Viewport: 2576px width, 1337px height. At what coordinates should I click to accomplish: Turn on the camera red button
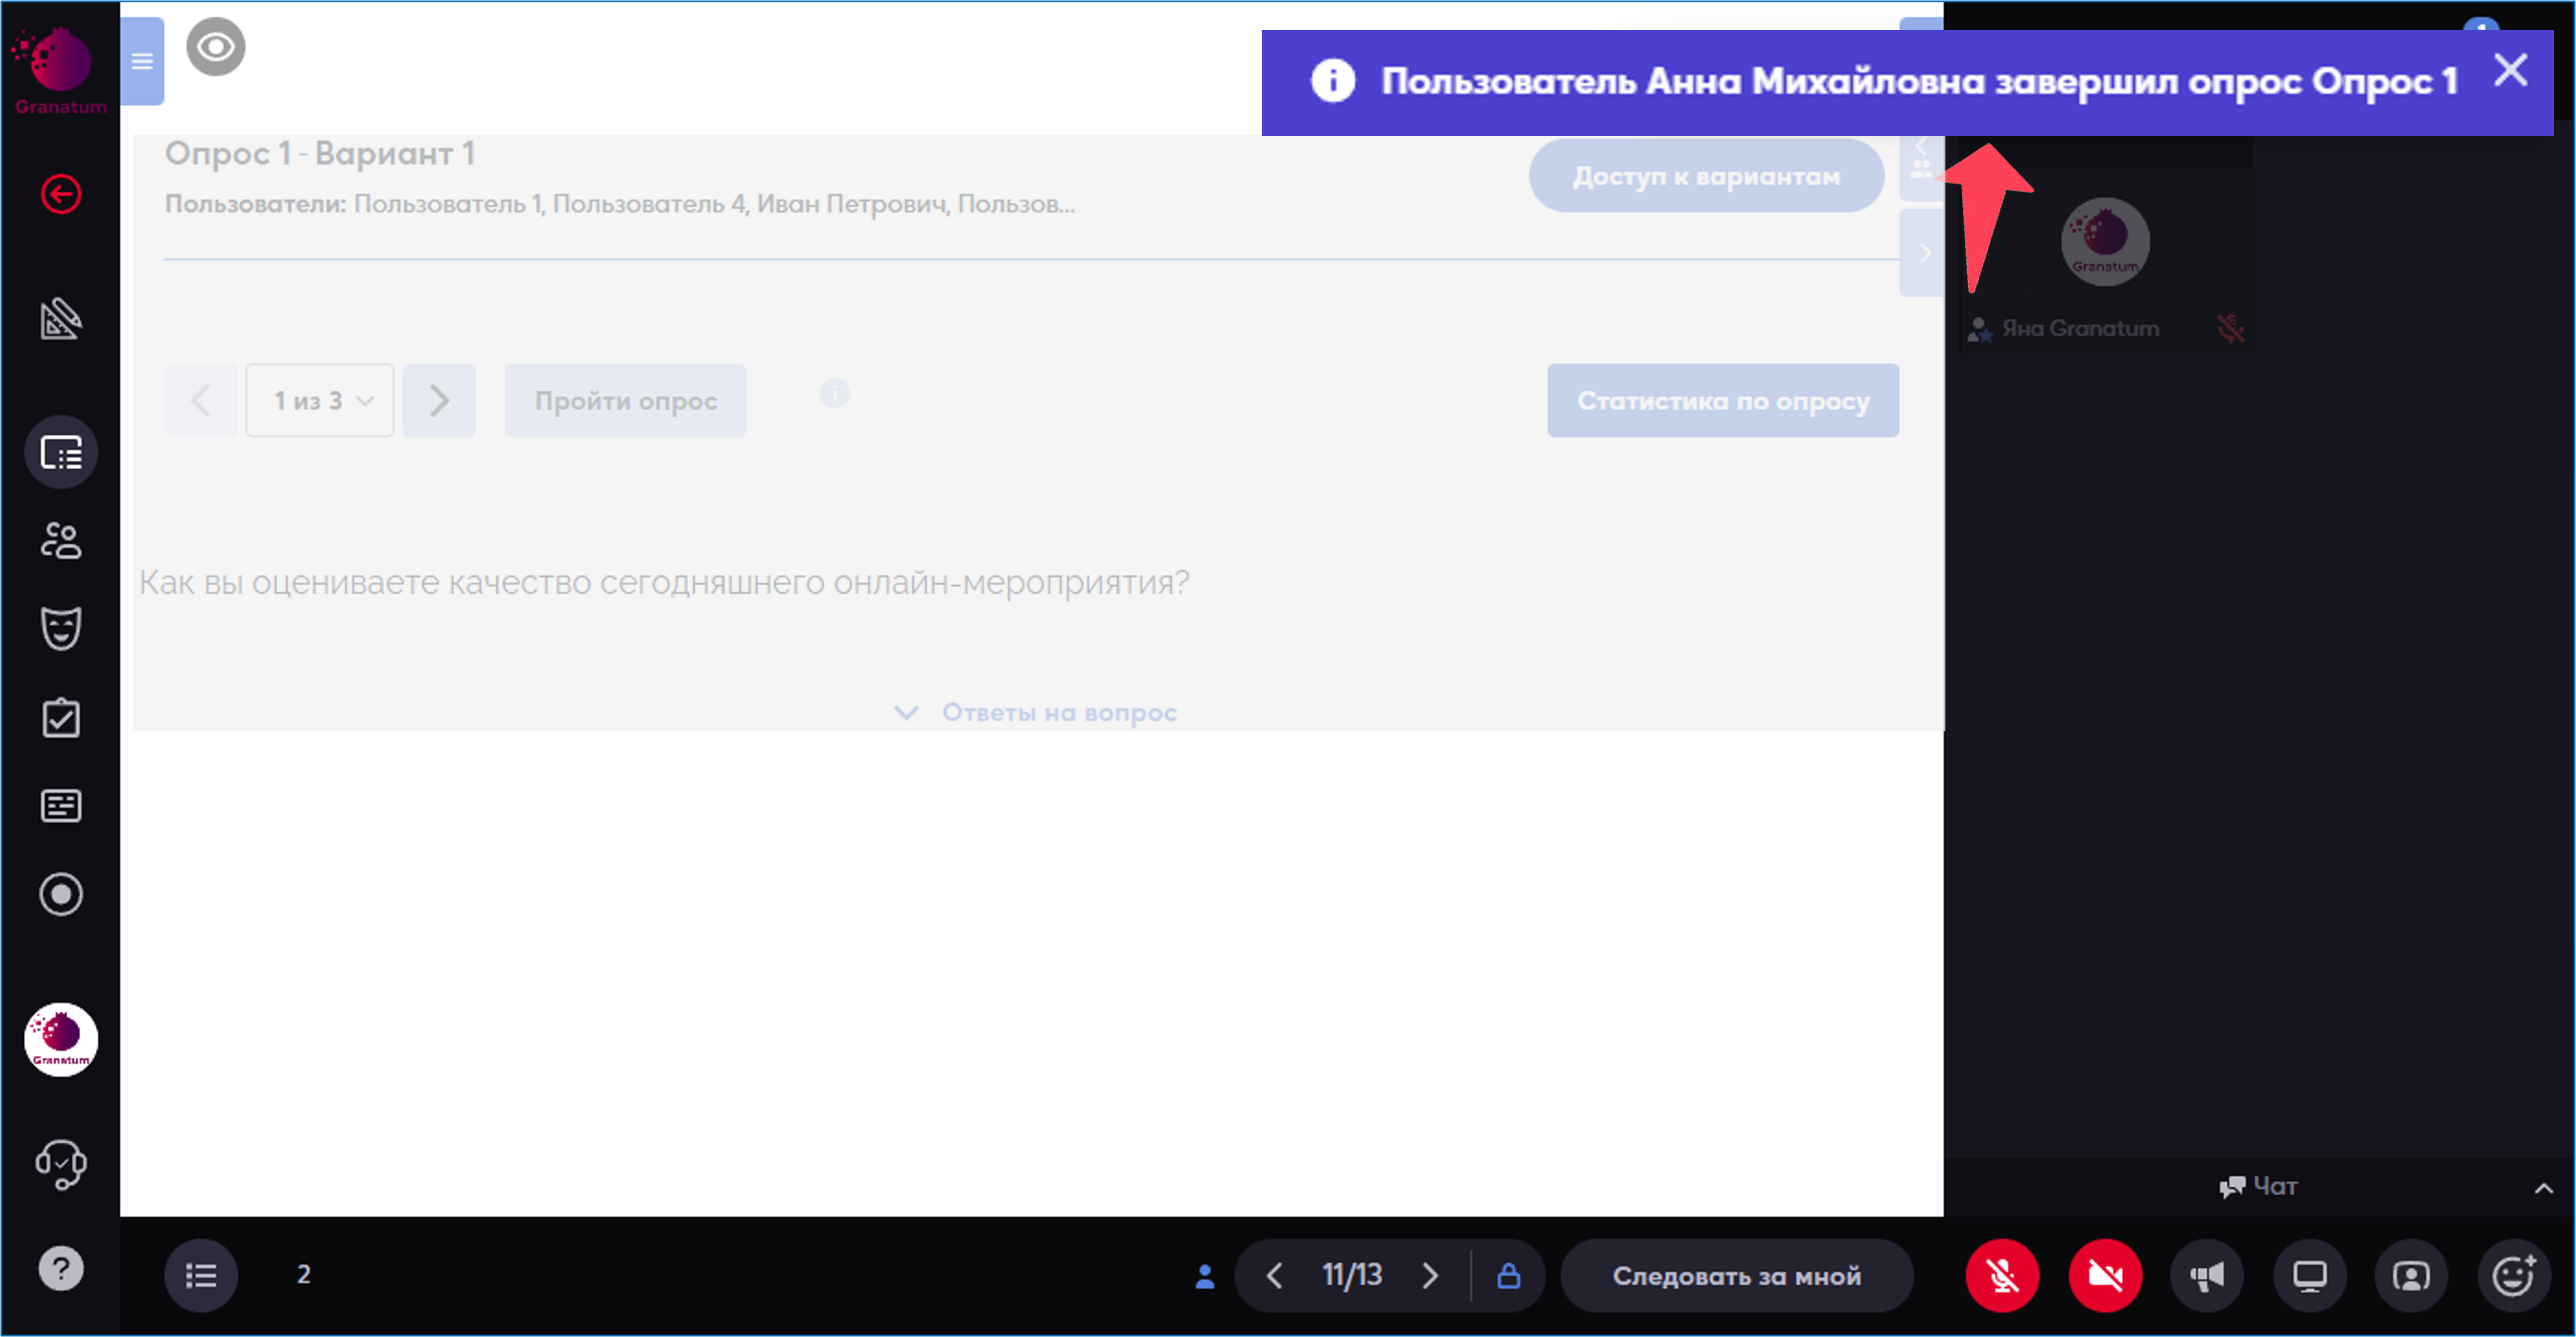[x=2105, y=1275]
